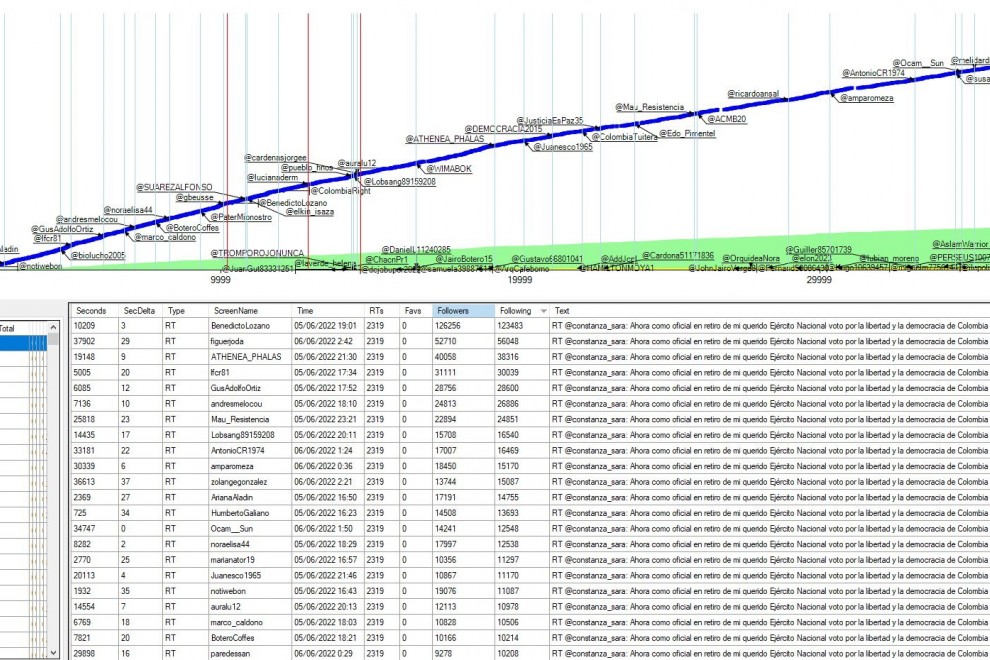Select the highlighted blue row in left list
Screen dimensions: 990x660
pyautogui.click(x=20, y=343)
